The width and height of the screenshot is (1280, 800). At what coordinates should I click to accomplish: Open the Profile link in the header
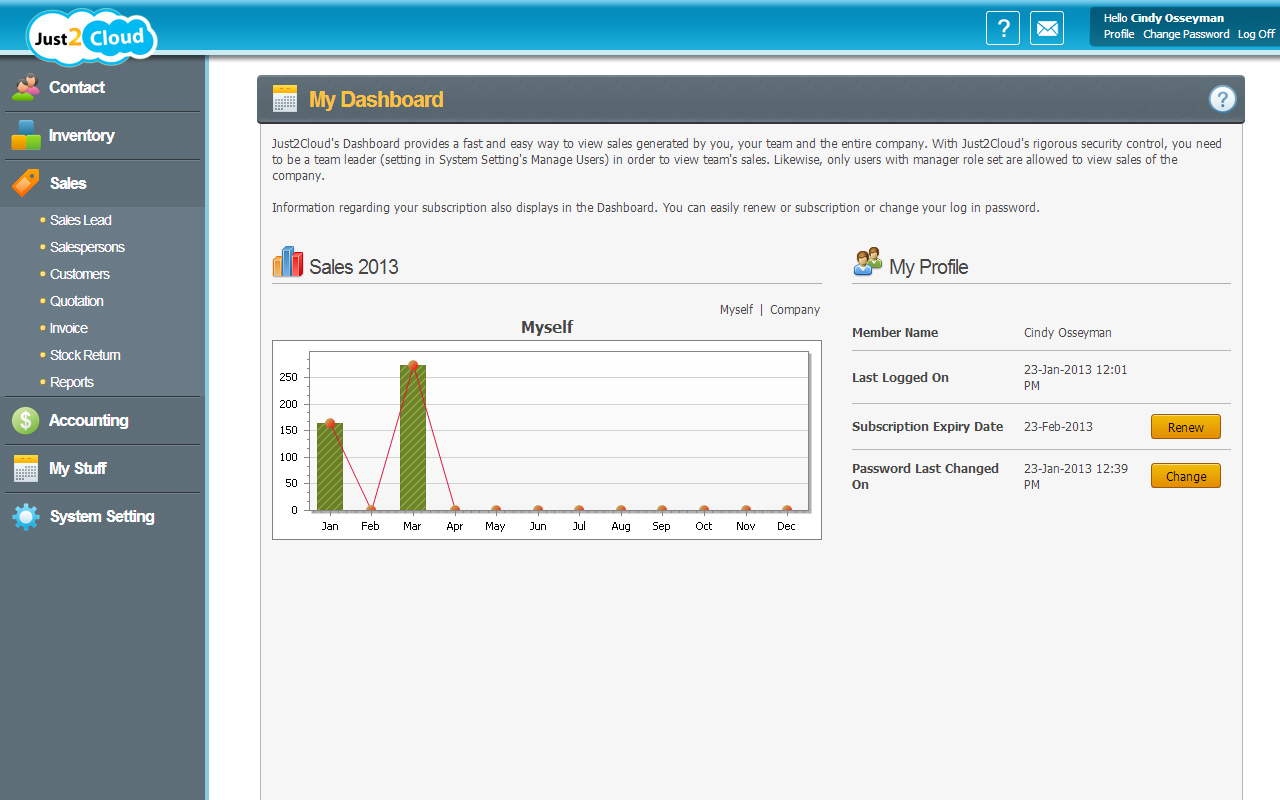1118,33
